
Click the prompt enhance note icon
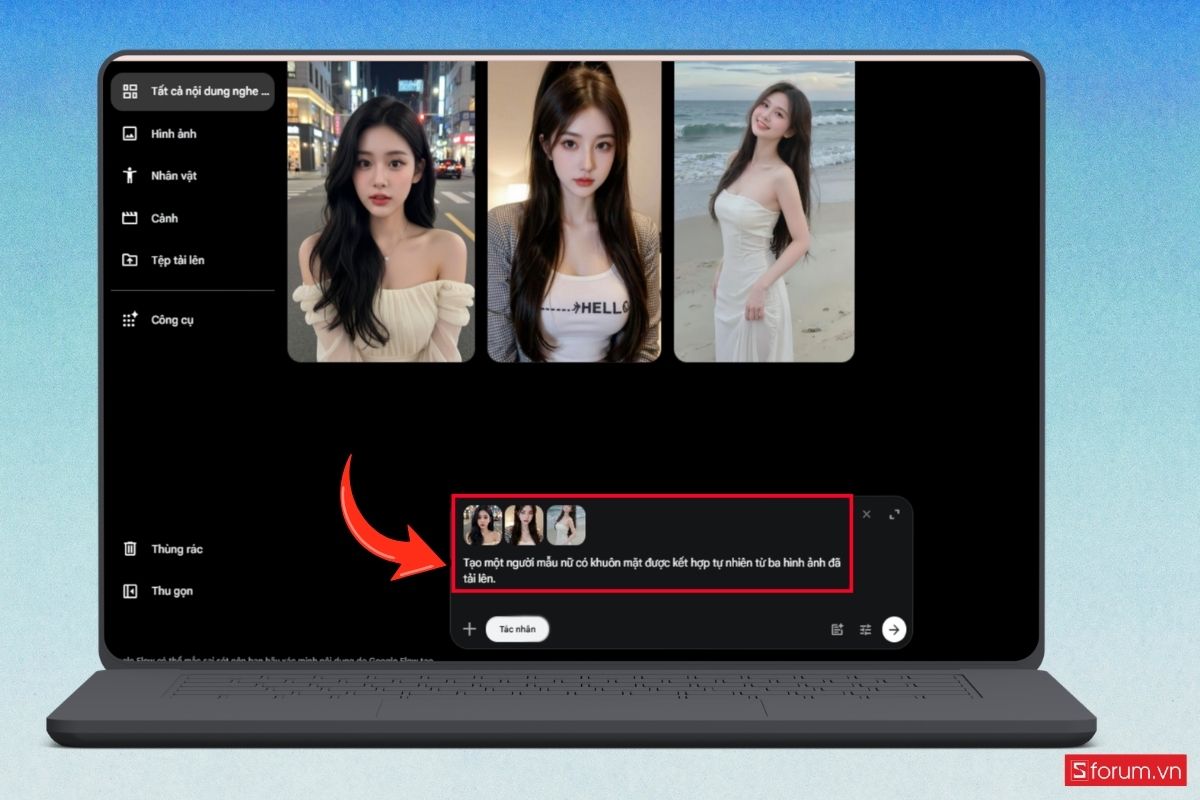point(838,629)
